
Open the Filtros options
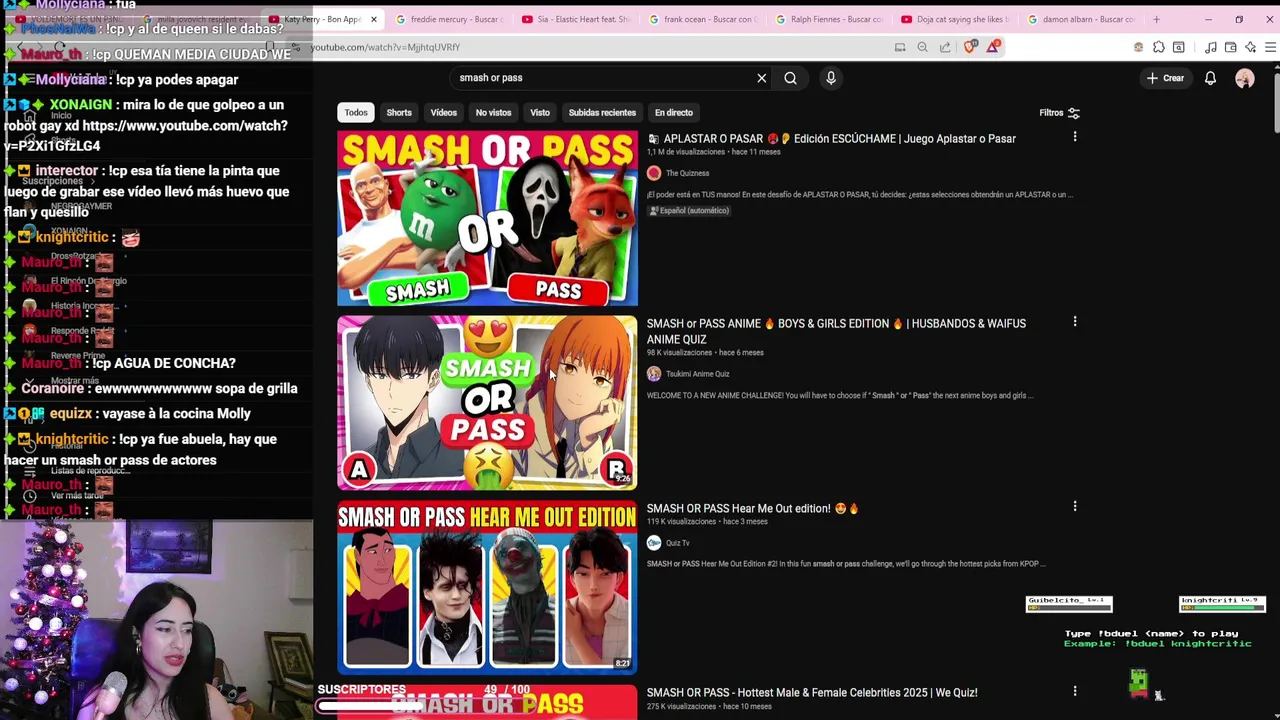click(1059, 113)
